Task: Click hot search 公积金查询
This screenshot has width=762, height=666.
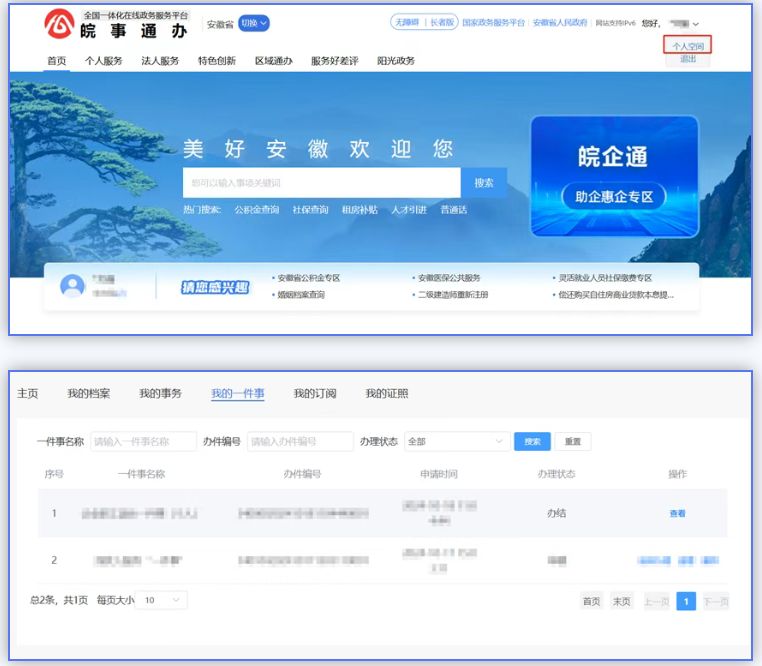Action: click(x=257, y=210)
